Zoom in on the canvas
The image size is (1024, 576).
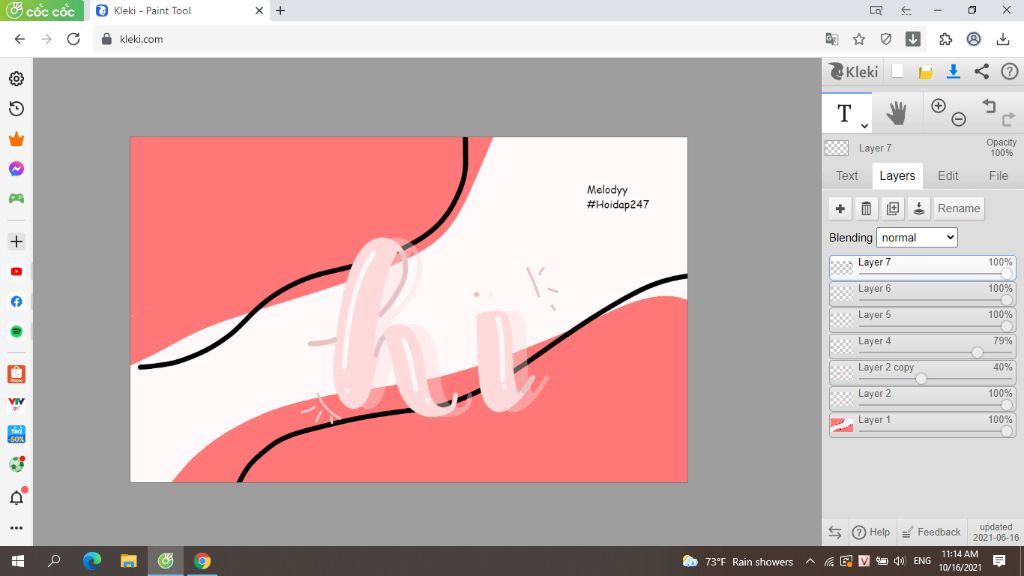coord(938,106)
